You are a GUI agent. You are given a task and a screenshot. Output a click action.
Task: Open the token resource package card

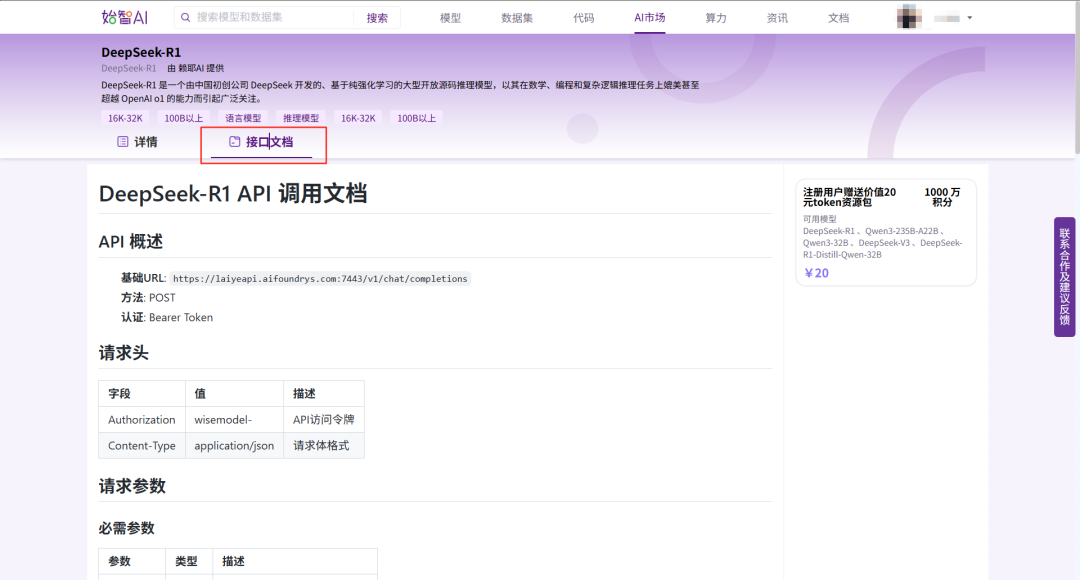(886, 232)
